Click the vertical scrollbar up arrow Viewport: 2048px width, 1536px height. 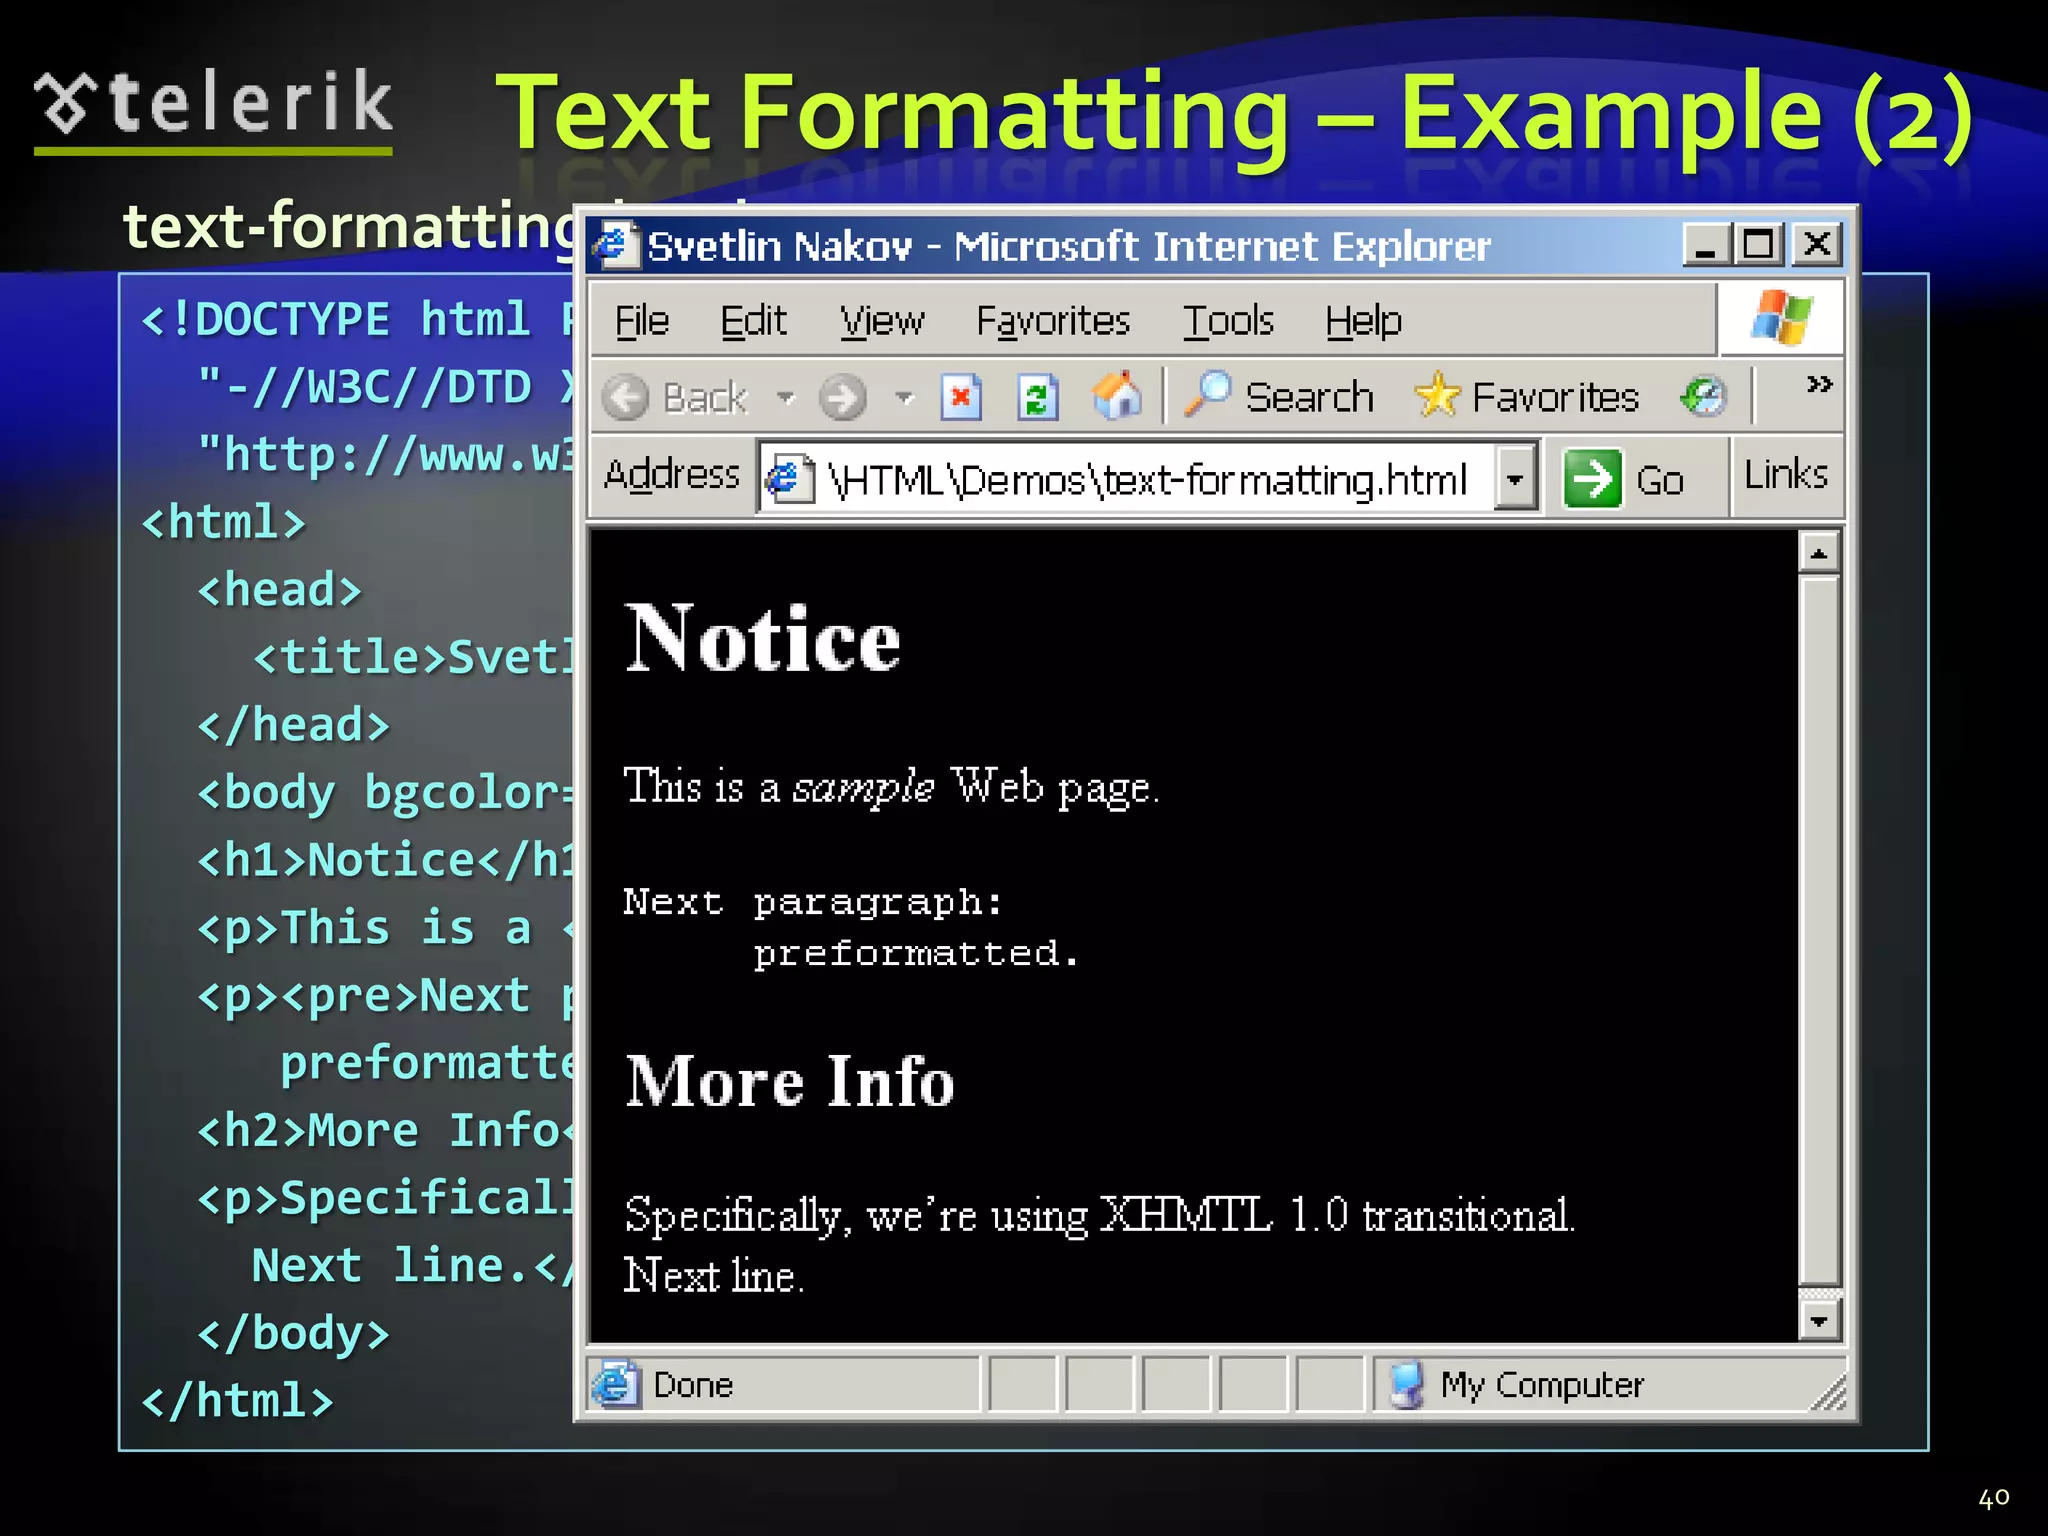point(1819,552)
